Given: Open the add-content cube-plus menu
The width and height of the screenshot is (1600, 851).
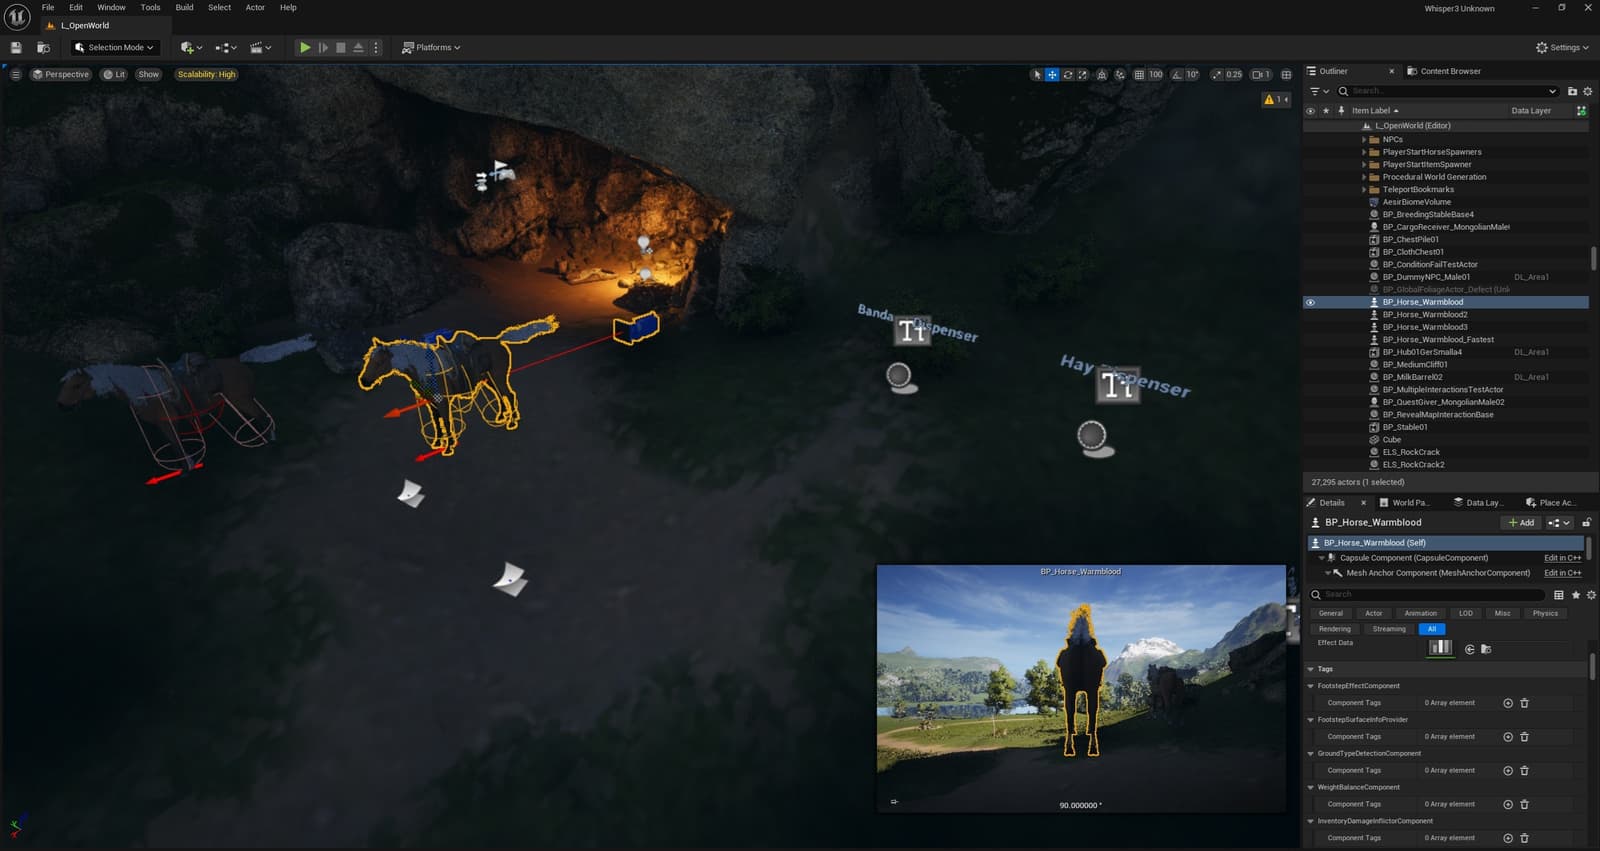Looking at the screenshot, I should pos(191,47).
